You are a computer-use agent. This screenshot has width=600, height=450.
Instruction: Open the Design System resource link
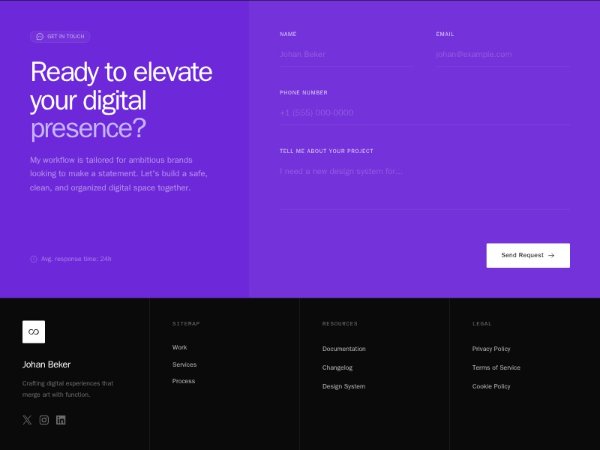[x=343, y=386]
